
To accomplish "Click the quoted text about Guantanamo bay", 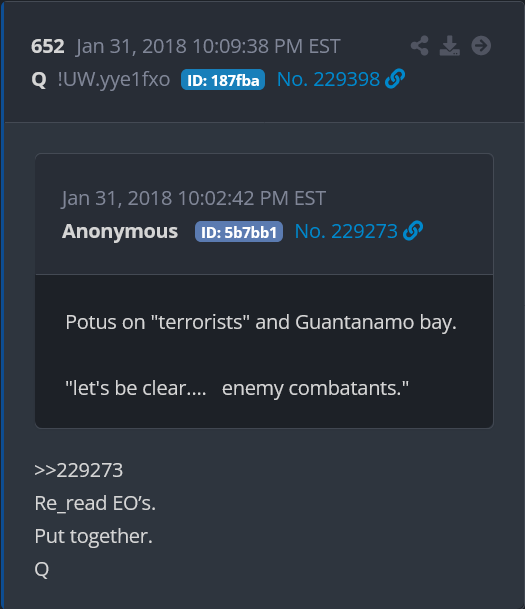I will [261, 322].
